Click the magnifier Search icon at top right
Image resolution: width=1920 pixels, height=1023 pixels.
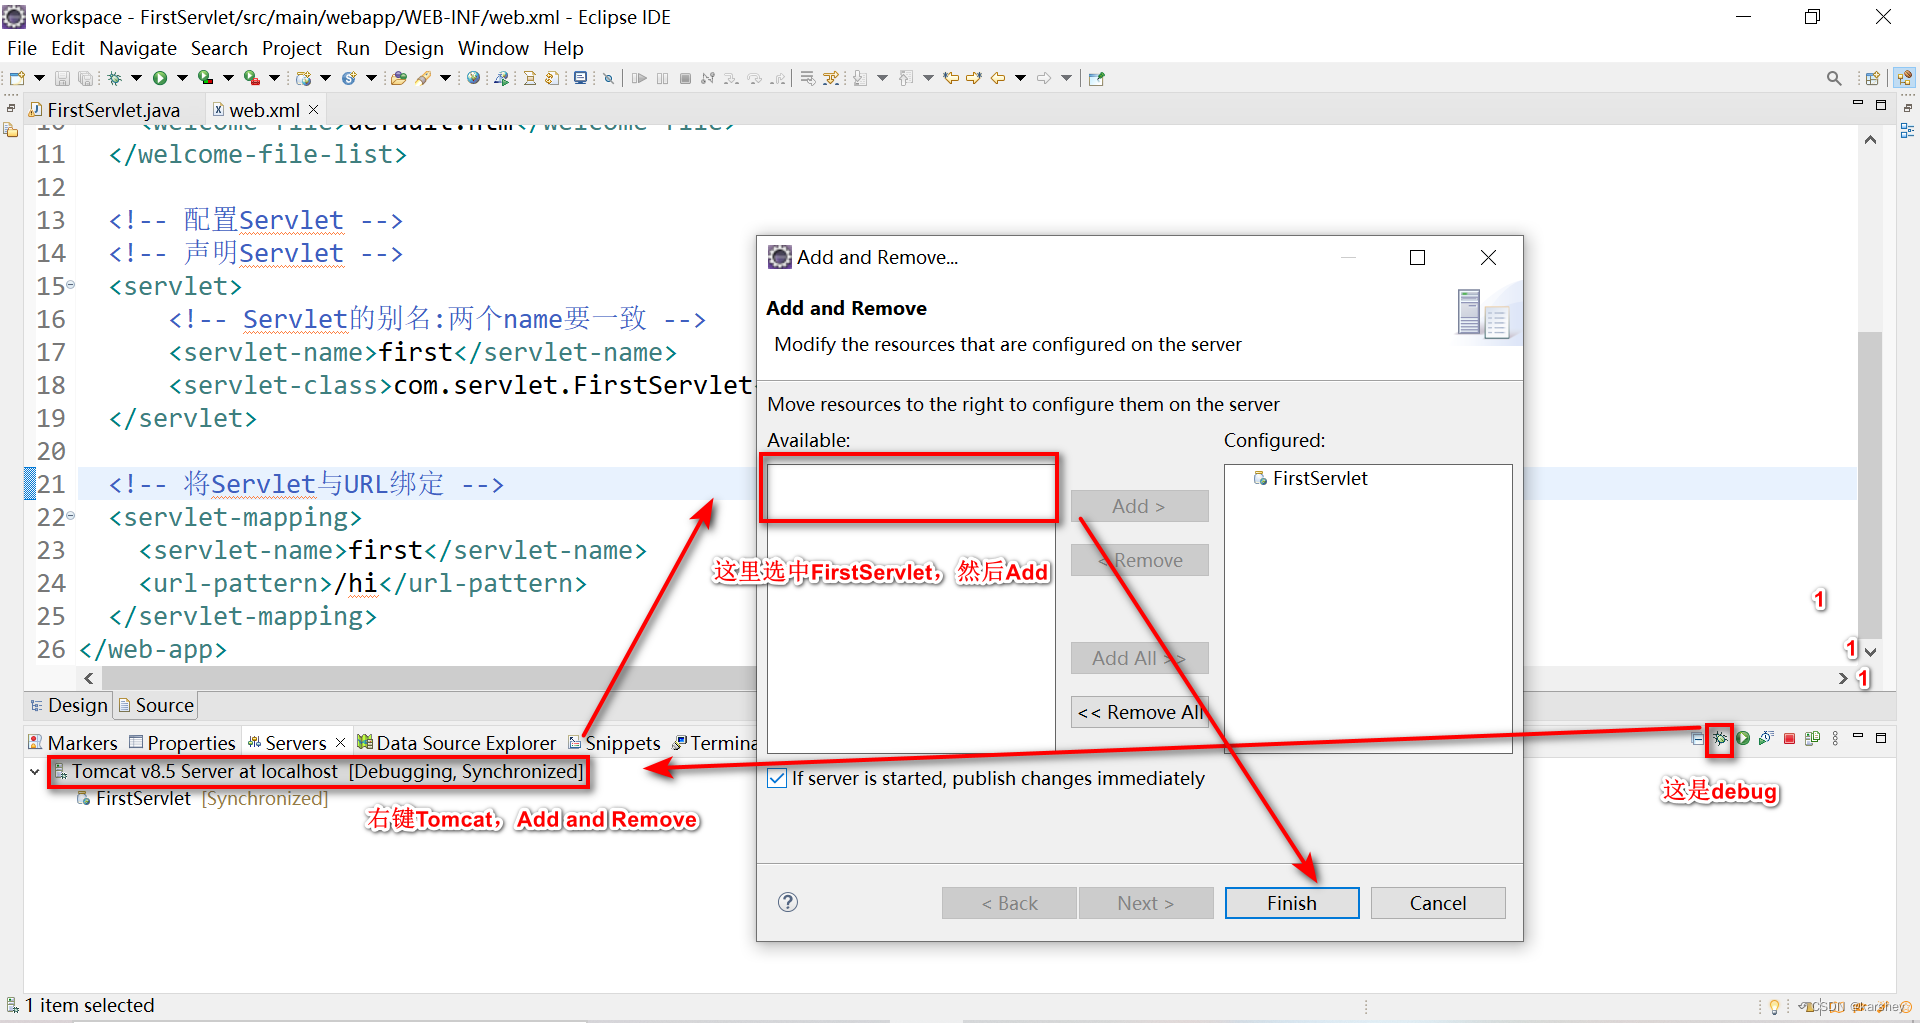pyautogui.click(x=1833, y=78)
